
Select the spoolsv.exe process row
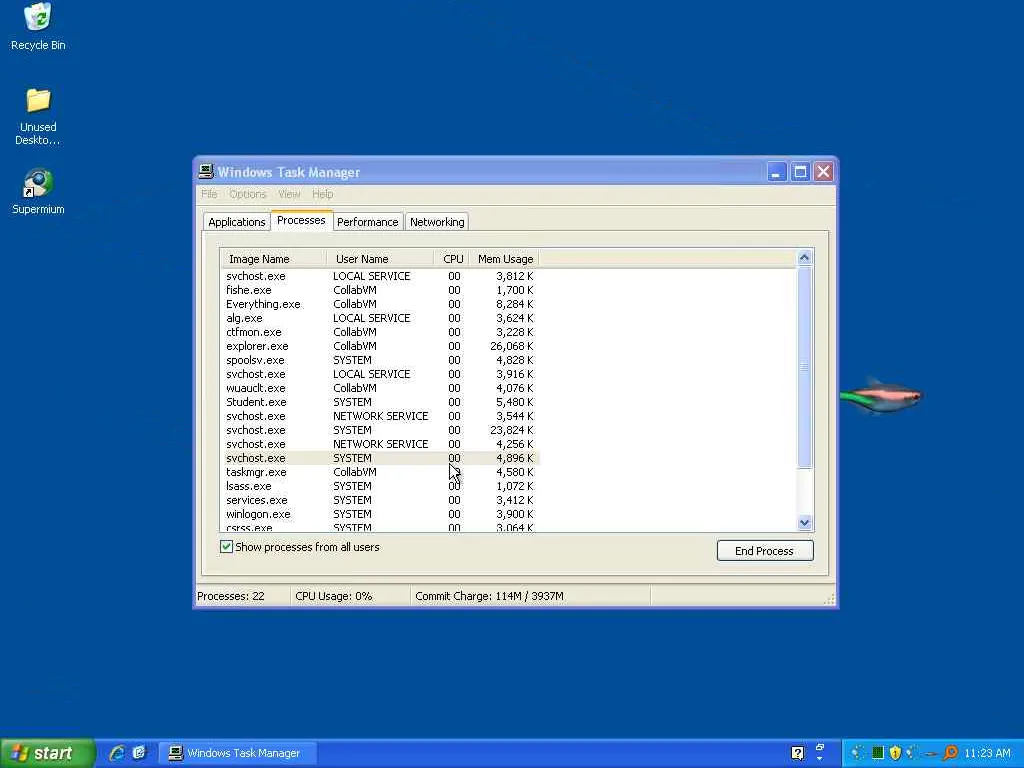pos(380,360)
